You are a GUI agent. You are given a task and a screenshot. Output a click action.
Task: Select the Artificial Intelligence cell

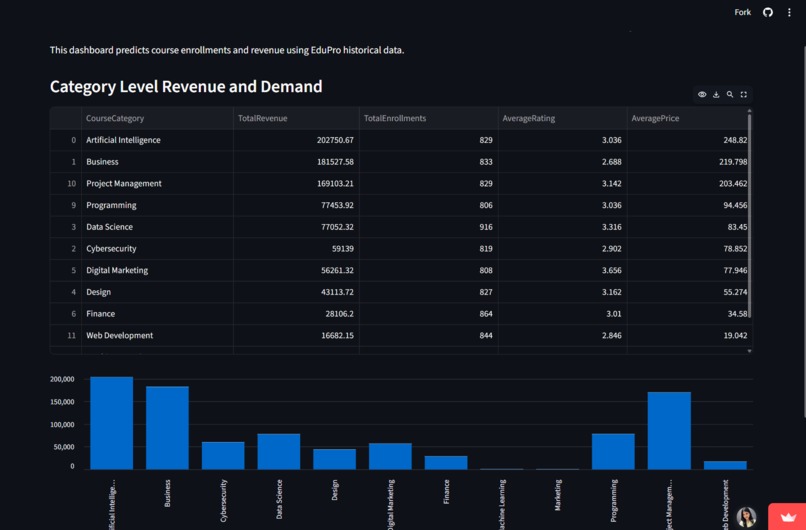coord(157,140)
